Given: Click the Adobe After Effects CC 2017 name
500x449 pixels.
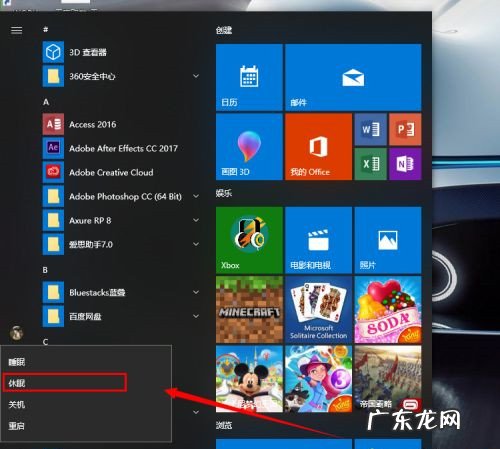Looking at the screenshot, I should click(x=123, y=148).
